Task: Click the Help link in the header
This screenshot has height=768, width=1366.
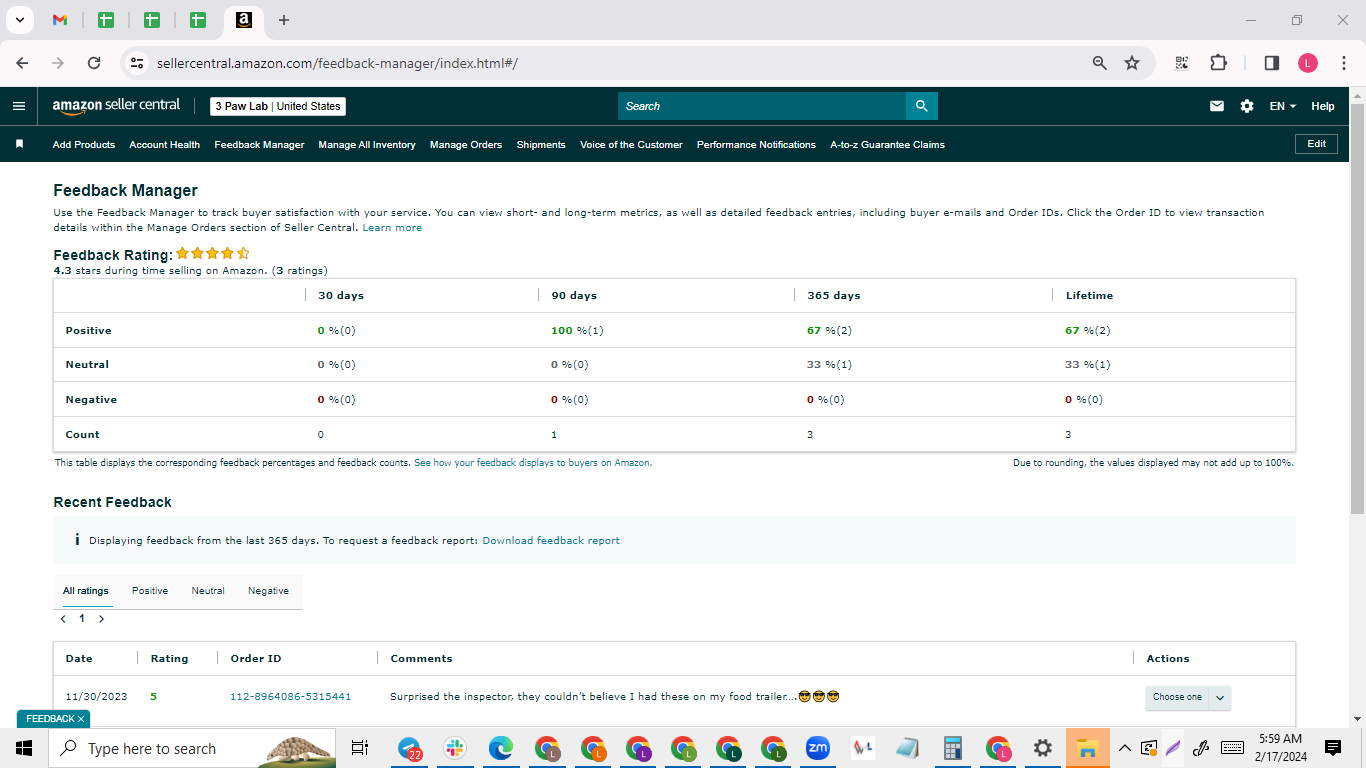Action: tap(1322, 106)
